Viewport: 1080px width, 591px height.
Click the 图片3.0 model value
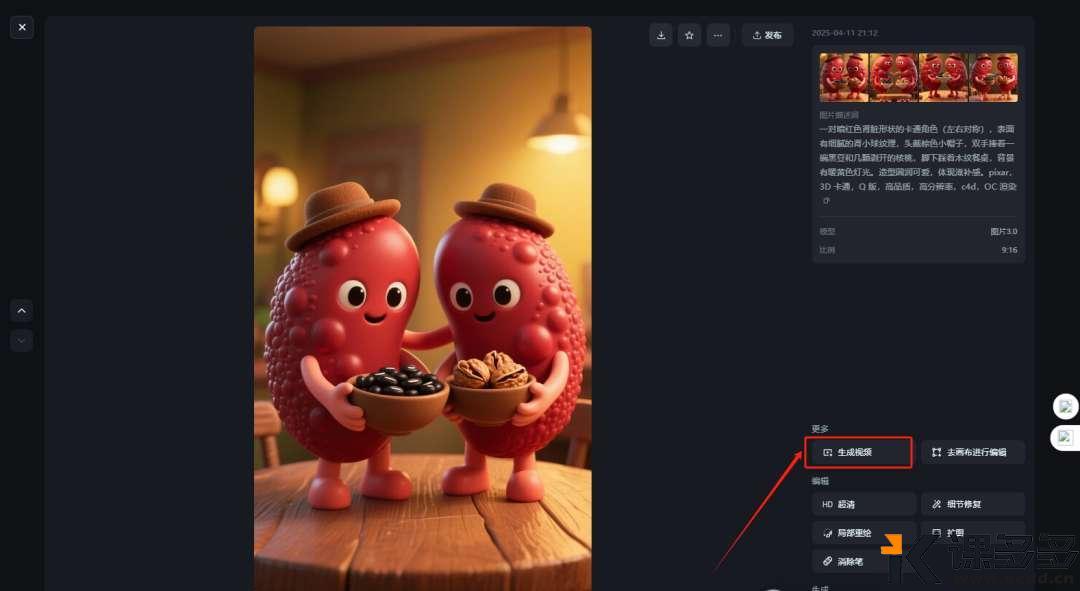[1004, 231]
